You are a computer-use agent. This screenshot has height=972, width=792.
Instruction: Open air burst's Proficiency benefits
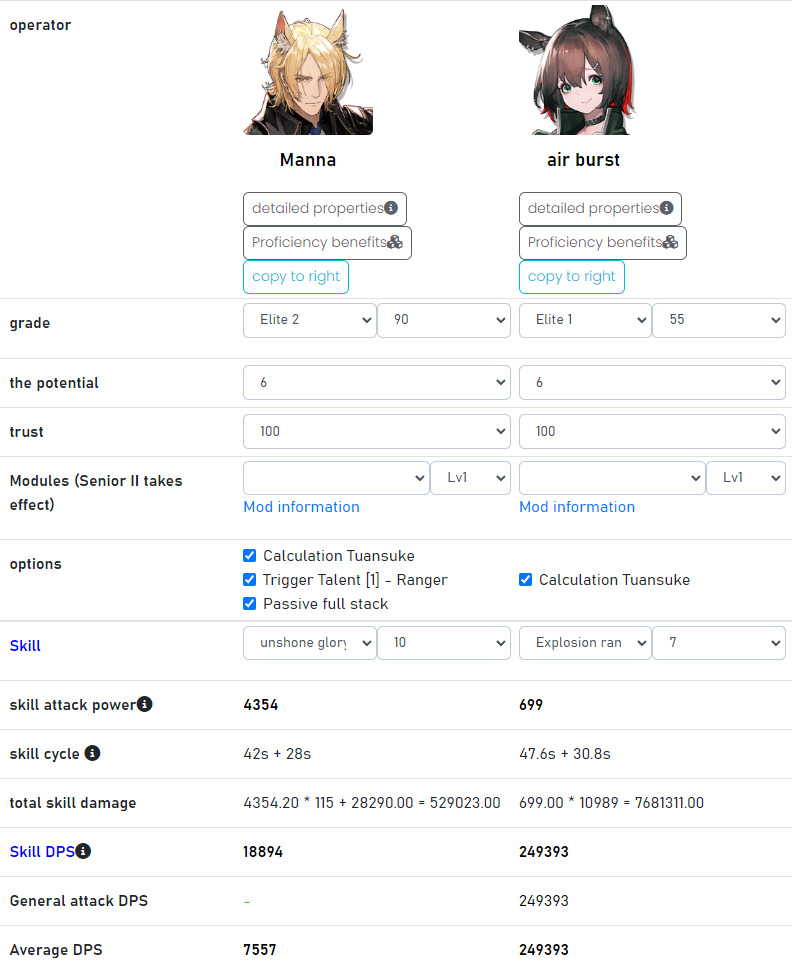603,243
